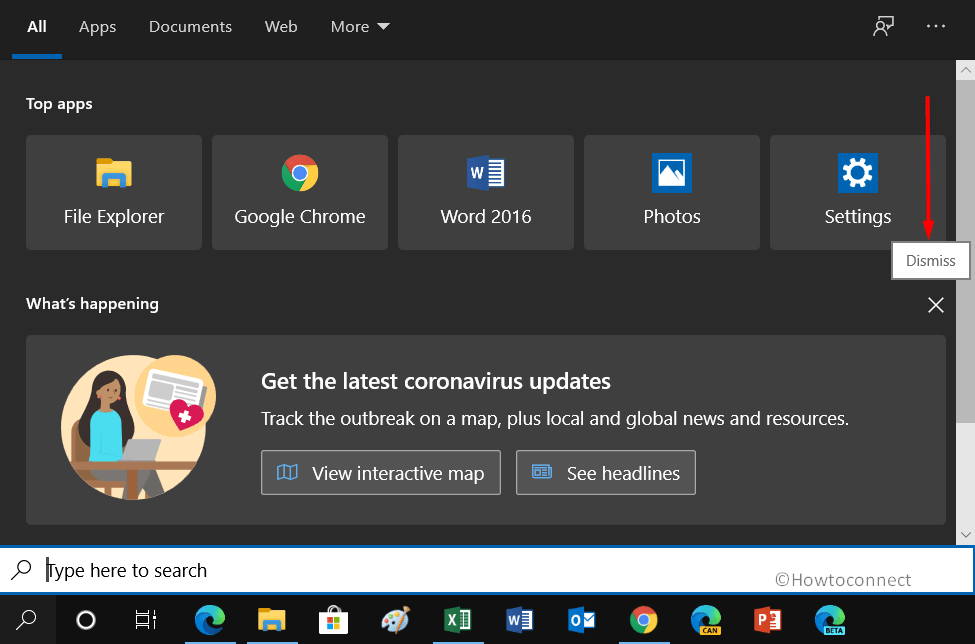
Task: Launch Google Chrome tile in Top apps
Action: click(300, 192)
